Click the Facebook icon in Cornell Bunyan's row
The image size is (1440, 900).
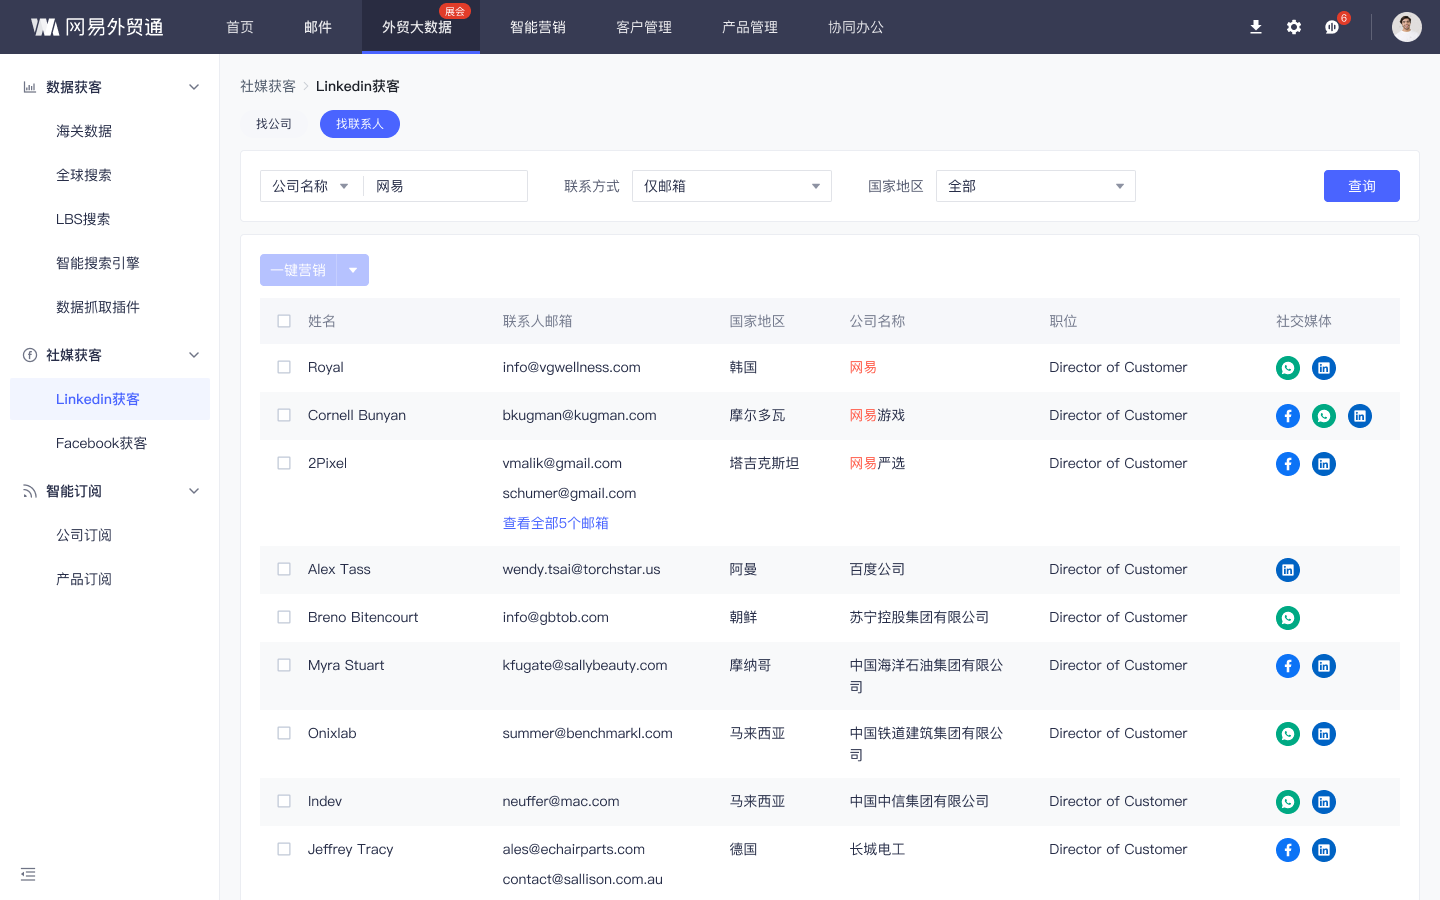pos(1288,416)
